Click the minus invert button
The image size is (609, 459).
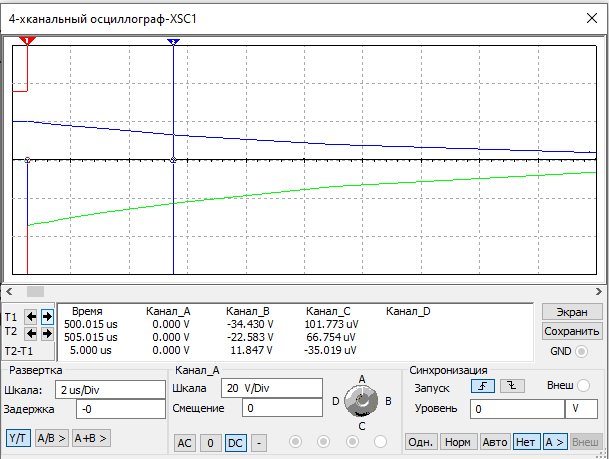pos(259,443)
